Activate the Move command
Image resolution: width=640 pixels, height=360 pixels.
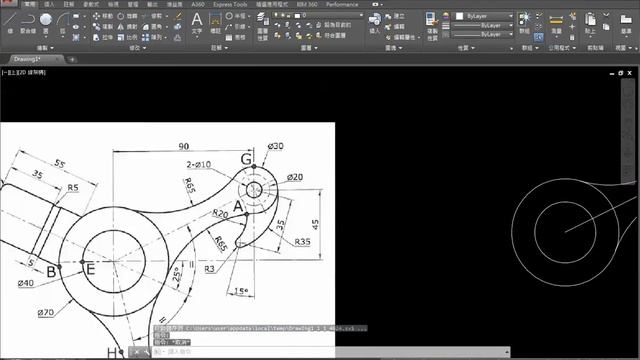pyautogui.click(x=103, y=16)
